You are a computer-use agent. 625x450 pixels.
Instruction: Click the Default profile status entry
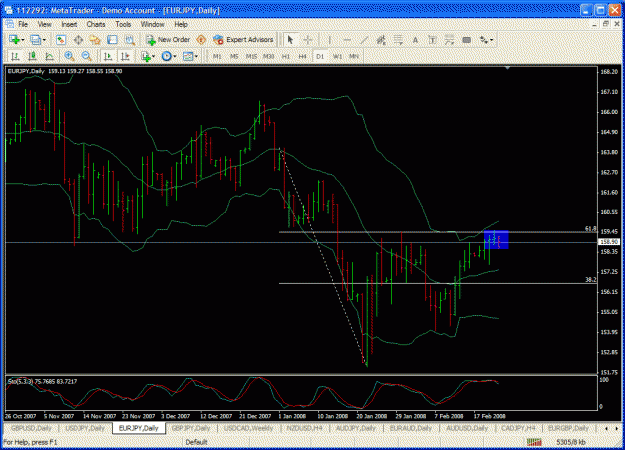[197, 442]
